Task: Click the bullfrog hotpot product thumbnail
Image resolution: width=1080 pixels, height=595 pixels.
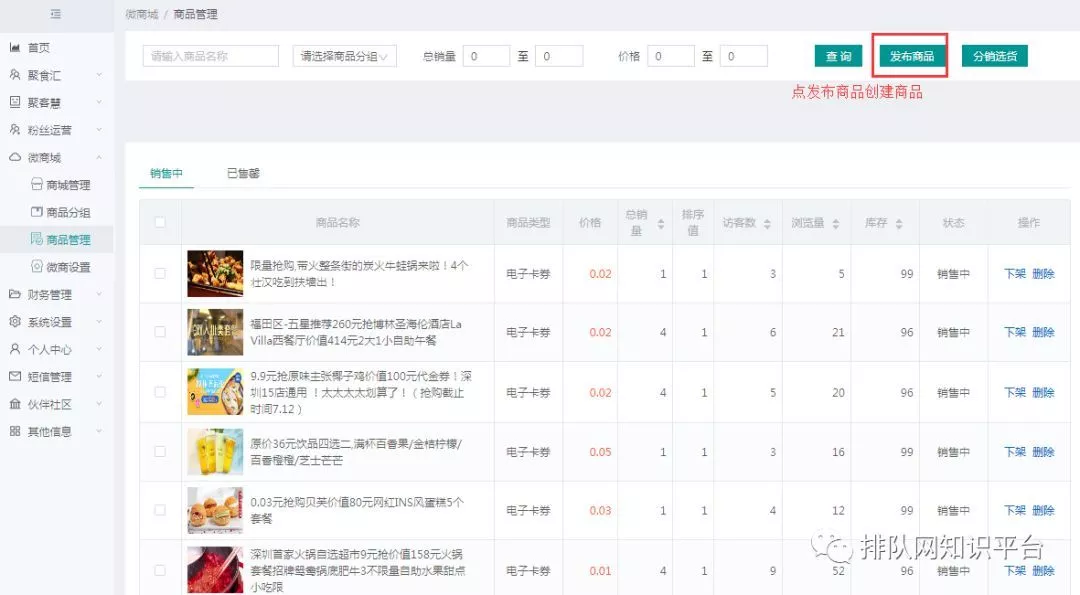Action: (x=215, y=274)
